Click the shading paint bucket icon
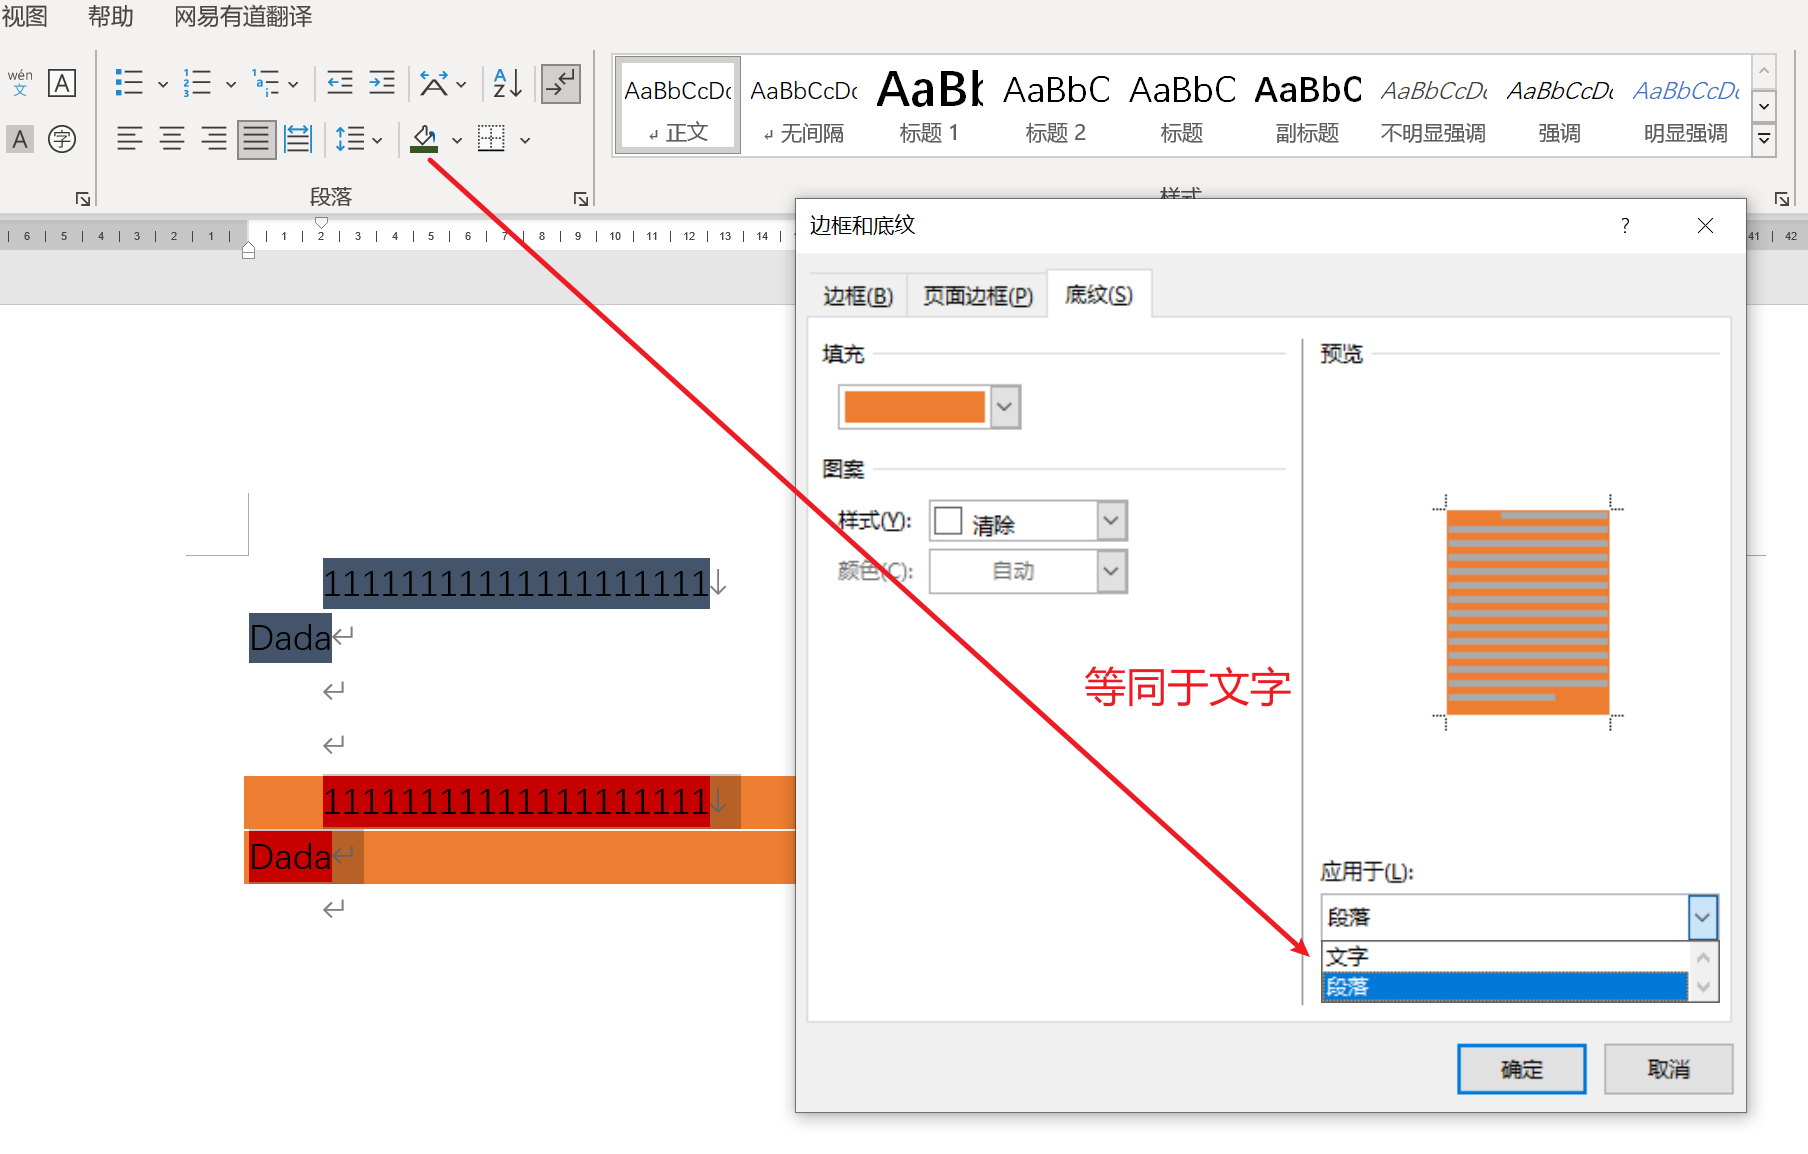This screenshot has height=1154, width=1808. 424,139
